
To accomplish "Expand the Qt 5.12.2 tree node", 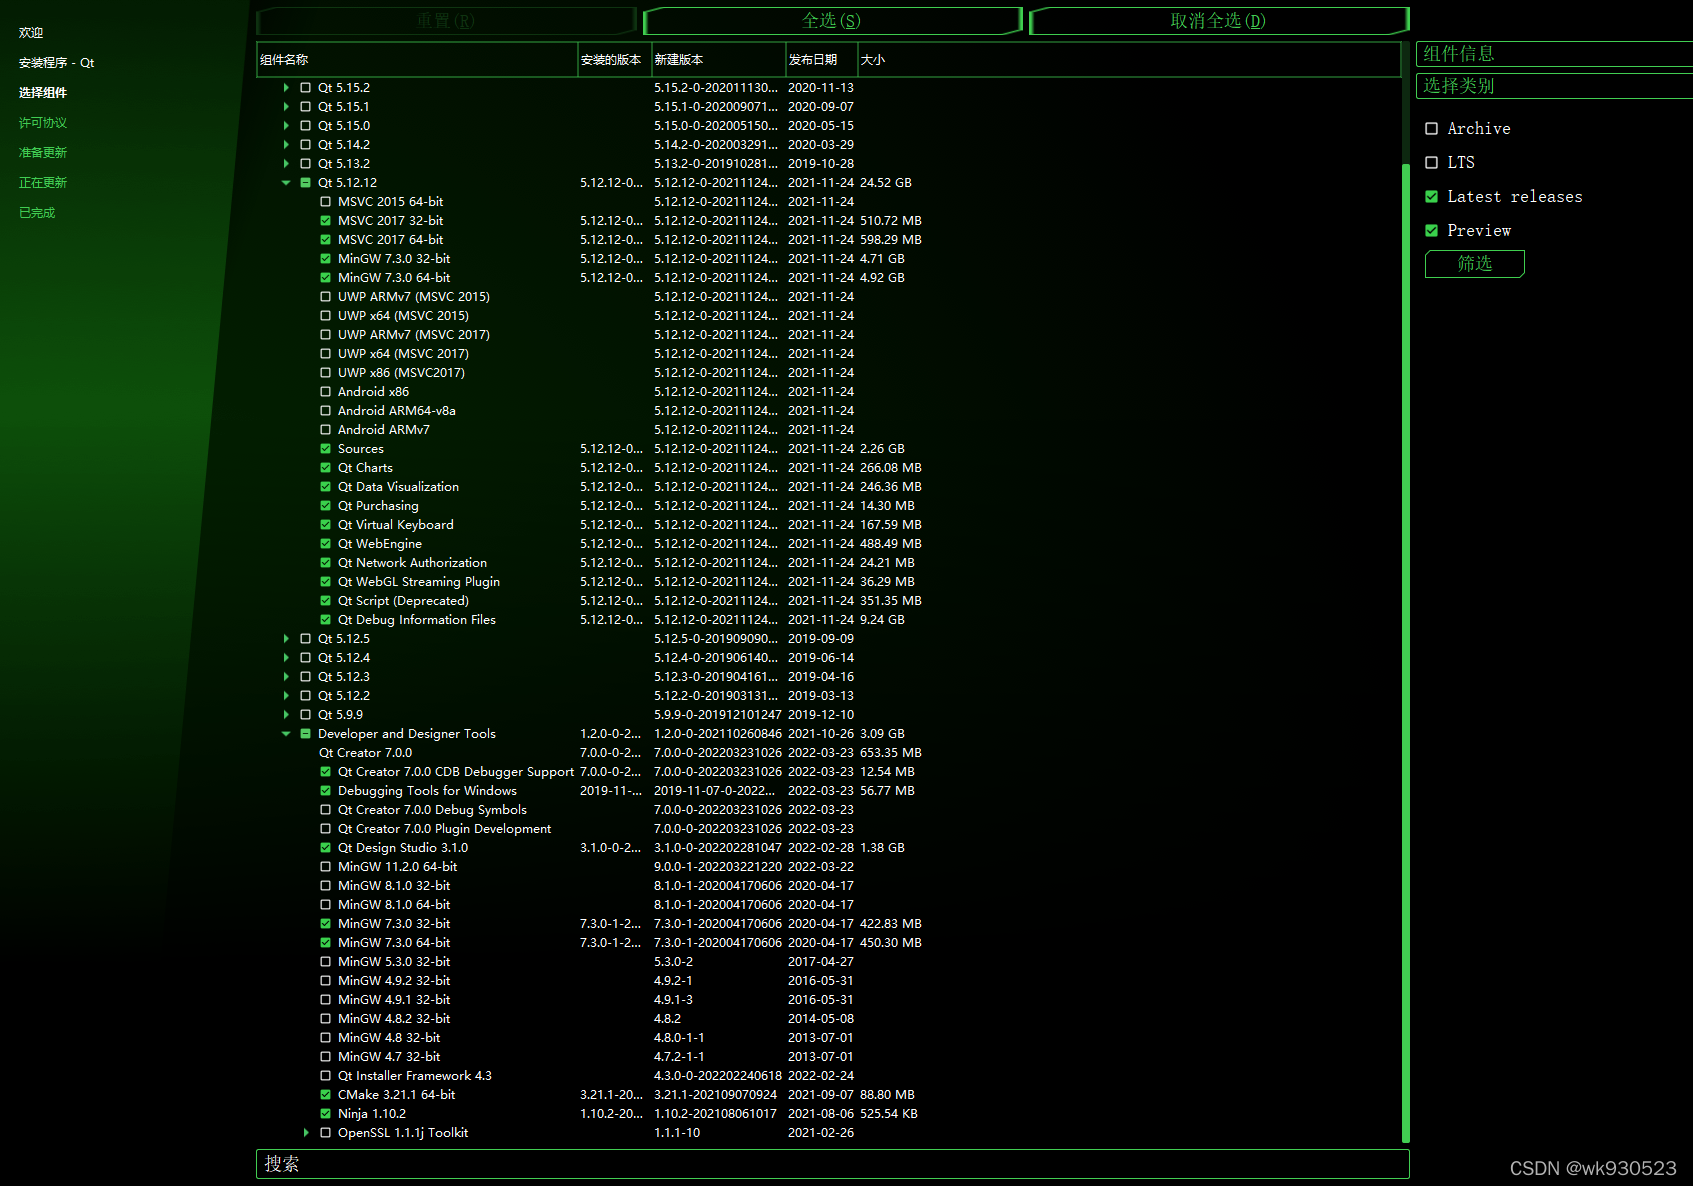I will click(286, 696).
